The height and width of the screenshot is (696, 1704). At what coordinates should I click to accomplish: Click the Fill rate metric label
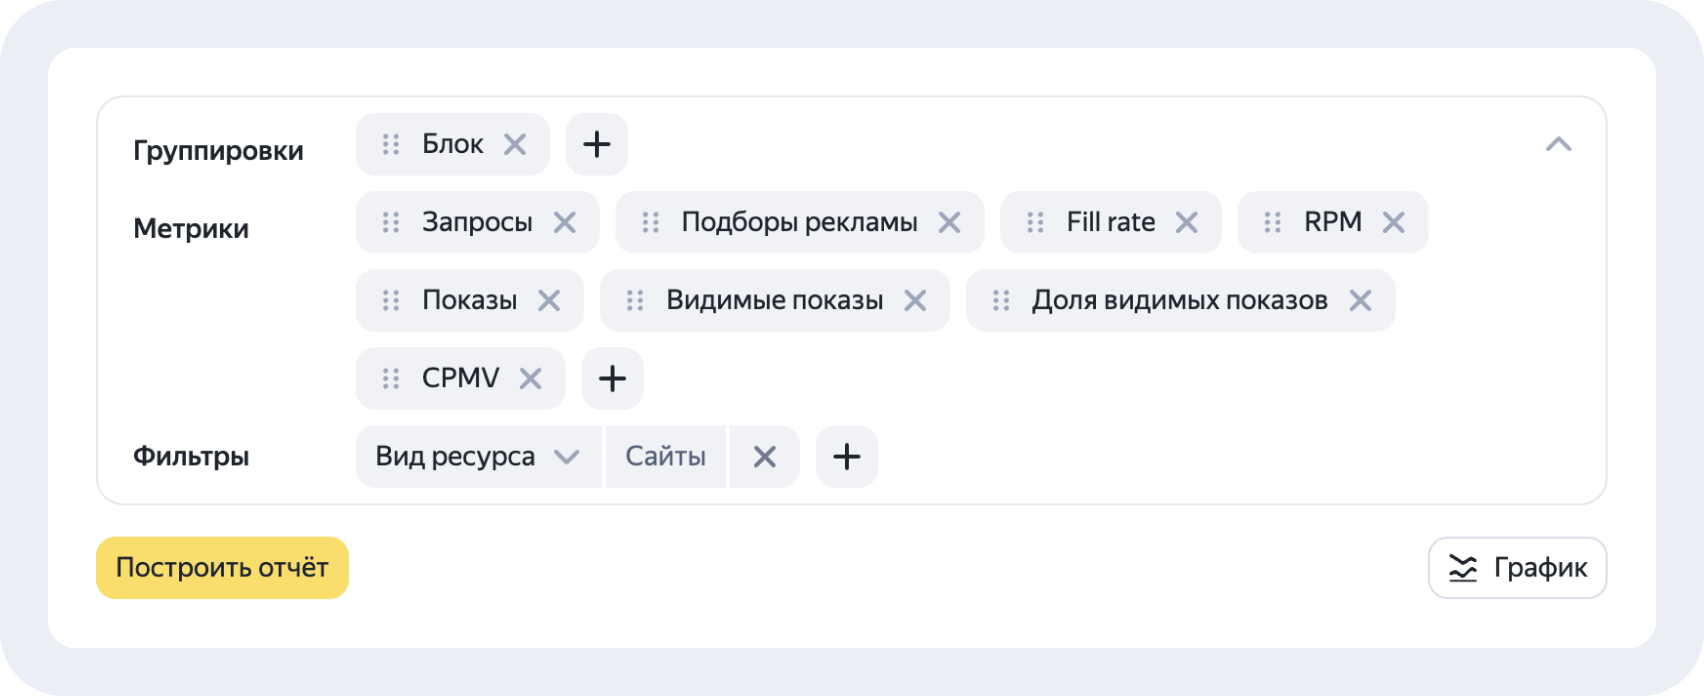click(x=1111, y=222)
